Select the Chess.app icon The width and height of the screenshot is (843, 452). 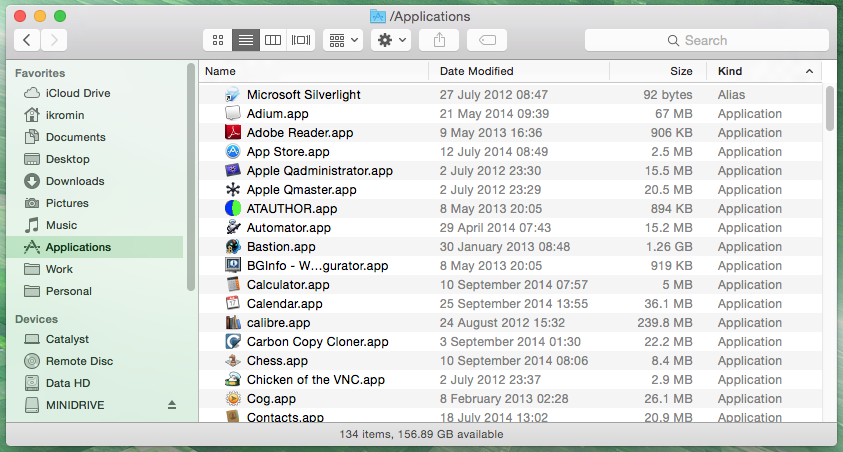pos(233,361)
